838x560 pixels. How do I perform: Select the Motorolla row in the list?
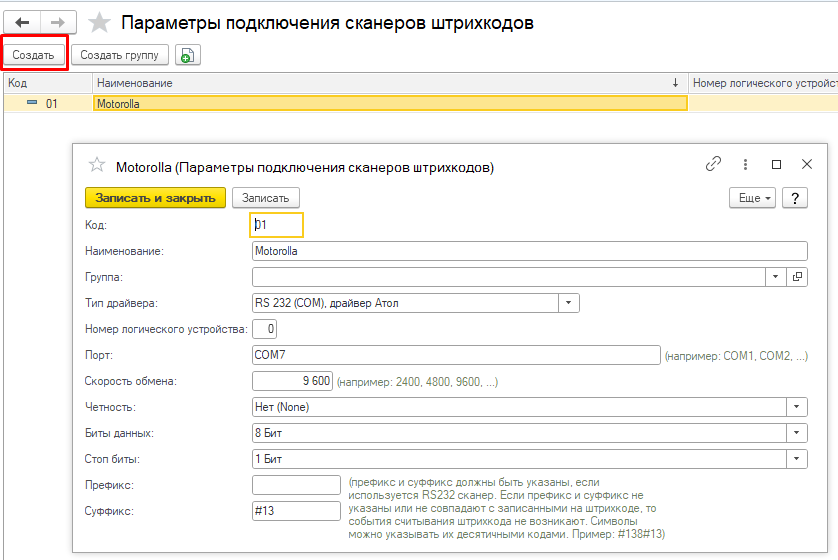pyautogui.click(x=390, y=104)
